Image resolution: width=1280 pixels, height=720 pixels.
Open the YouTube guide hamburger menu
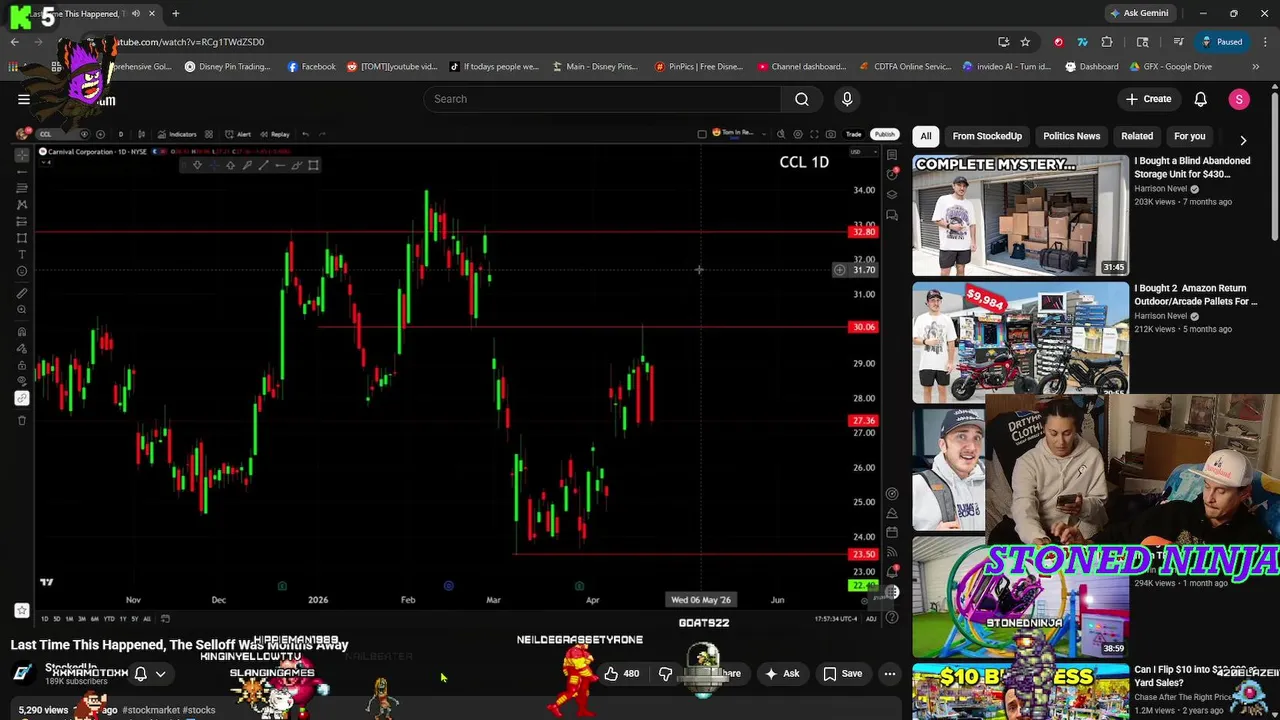click(24, 99)
